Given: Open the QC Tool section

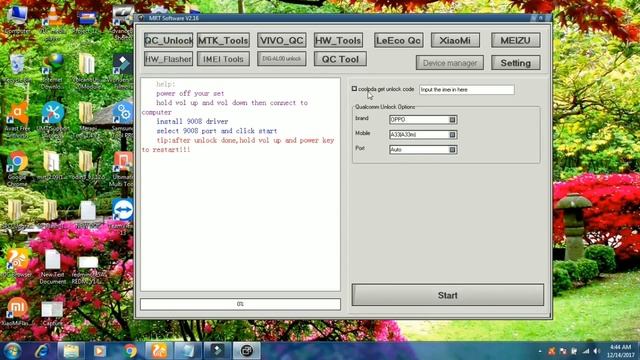Looking at the screenshot, I should (x=340, y=59).
